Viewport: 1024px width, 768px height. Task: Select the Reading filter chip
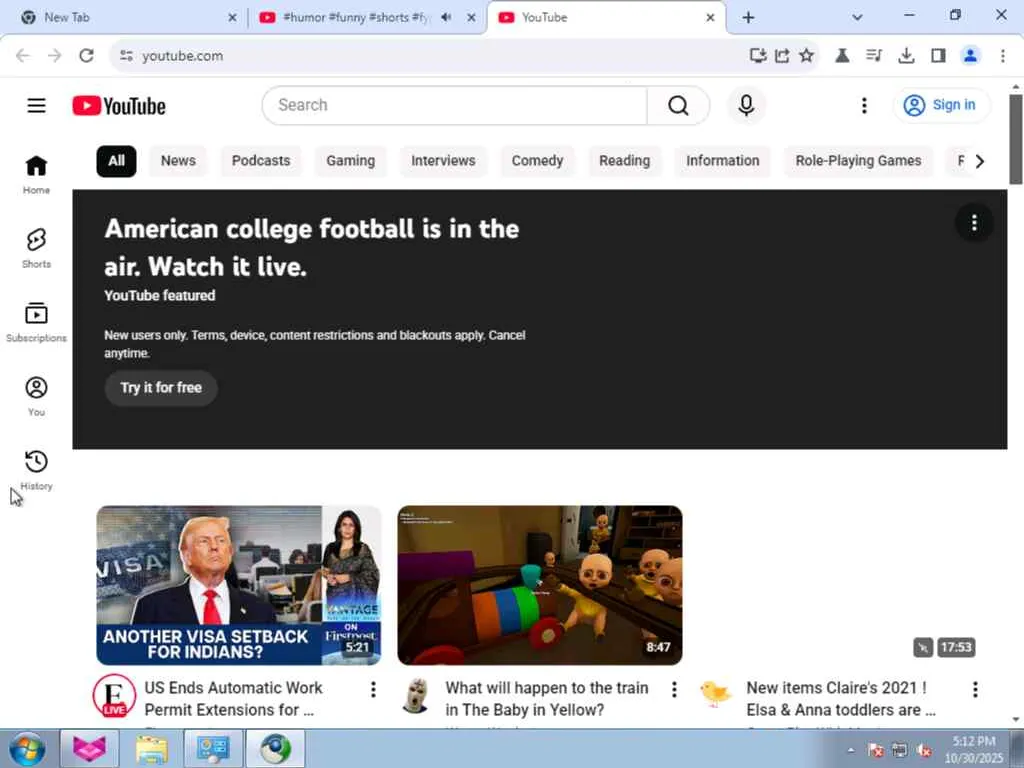[624, 161]
